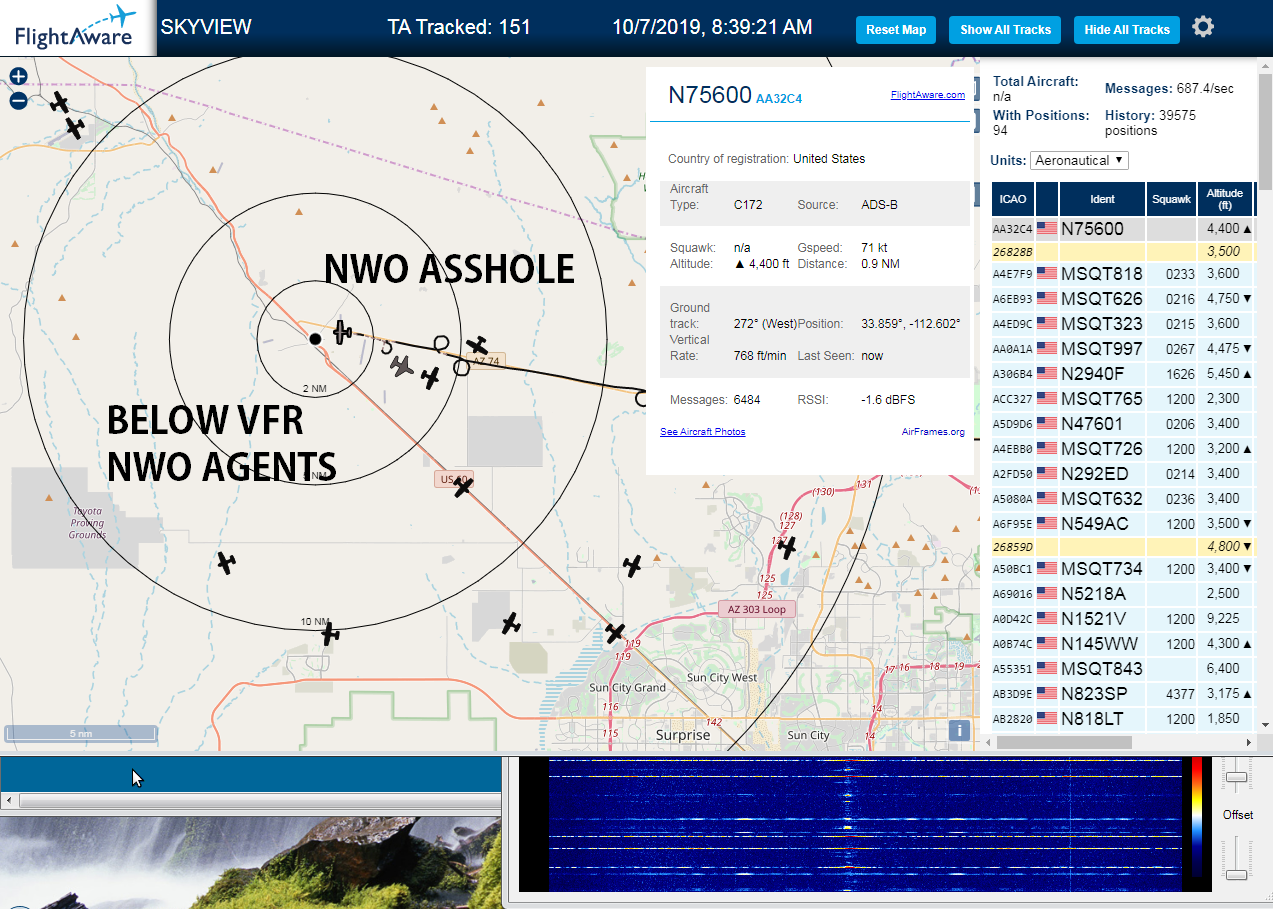This screenshot has height=909, width=1273.
Task: Select the N47601 row
Action: 1123,424
